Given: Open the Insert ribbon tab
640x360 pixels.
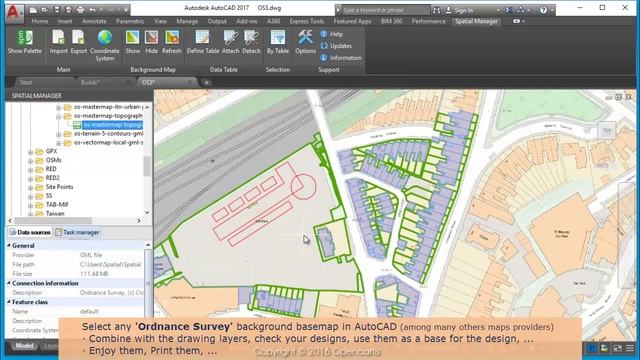Looking at the screenshot, I should [x=65, y=21].
